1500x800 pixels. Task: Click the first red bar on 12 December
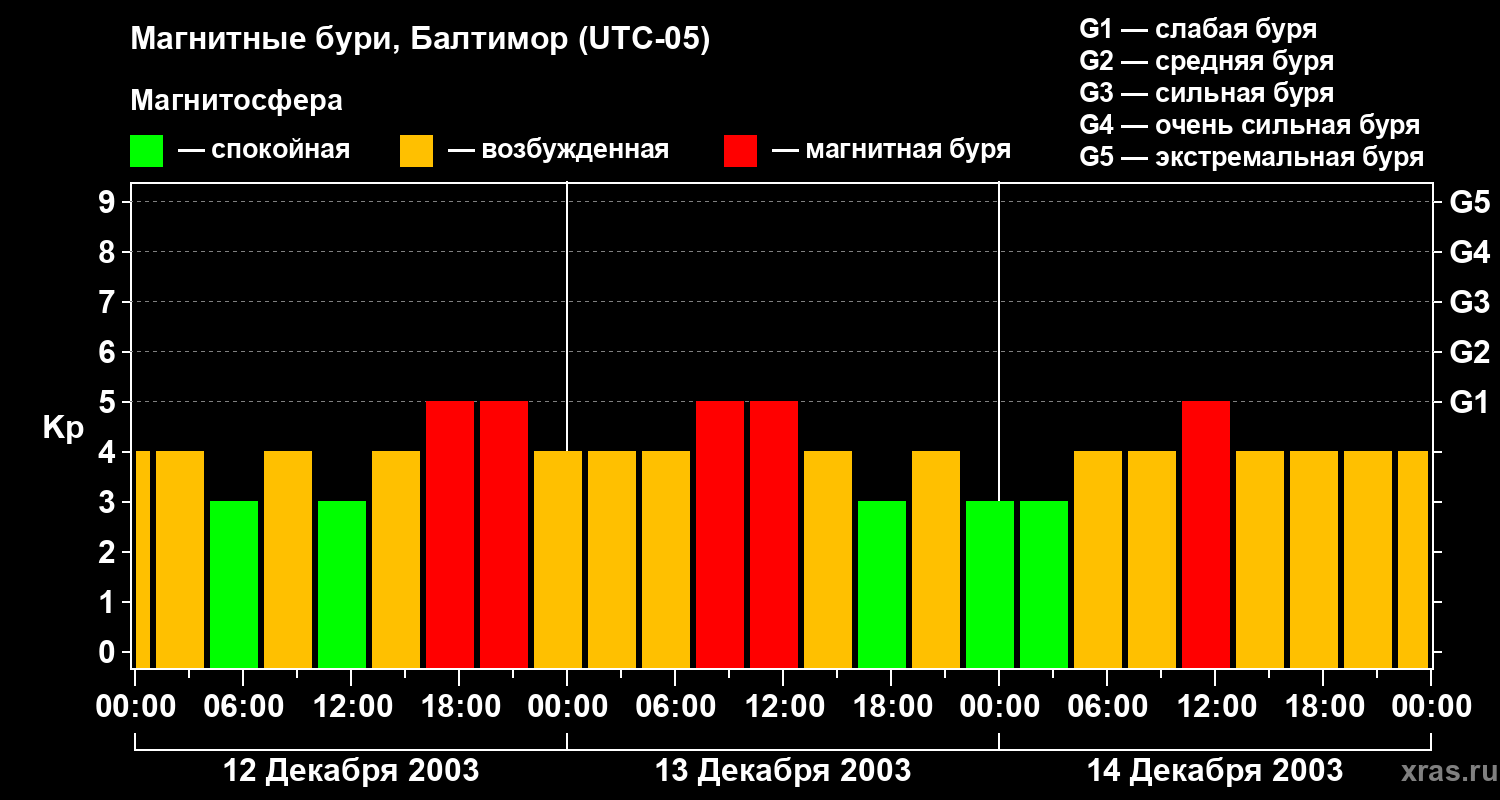449,534
